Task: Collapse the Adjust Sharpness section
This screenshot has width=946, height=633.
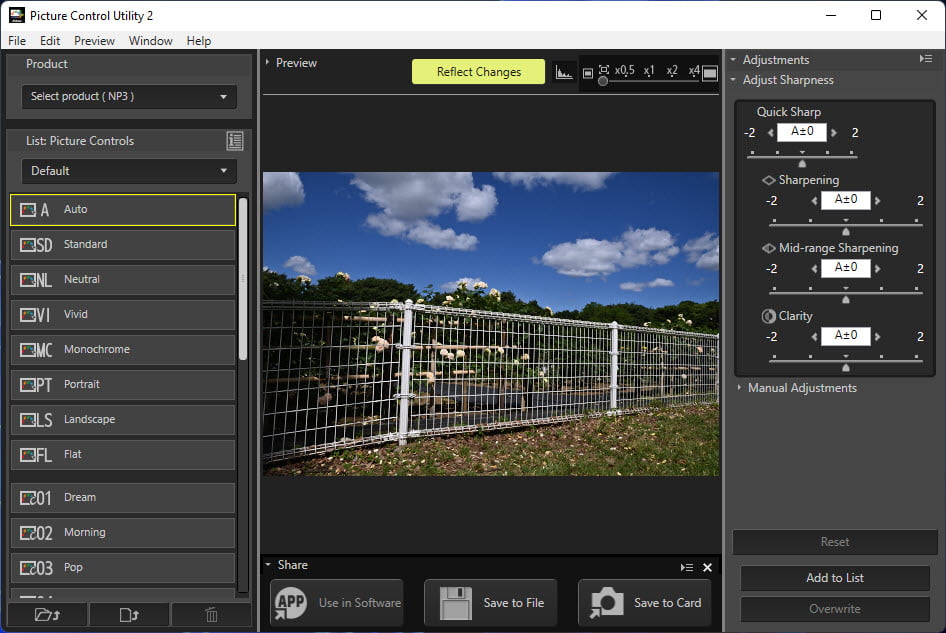Action: [x=733, y=80]
